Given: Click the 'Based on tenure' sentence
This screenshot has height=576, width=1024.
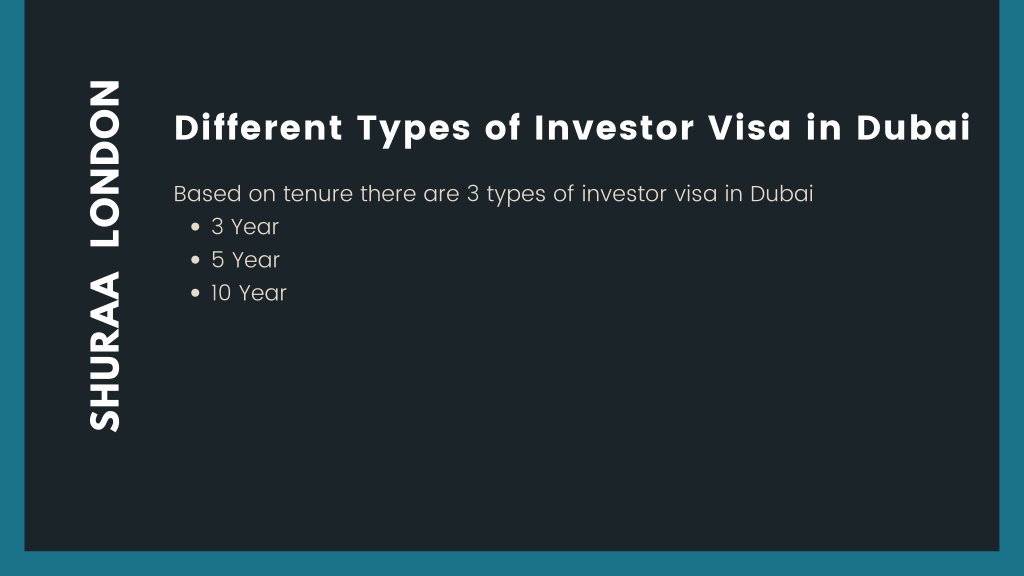Looking at the screenshot, I should pos(493,194).
